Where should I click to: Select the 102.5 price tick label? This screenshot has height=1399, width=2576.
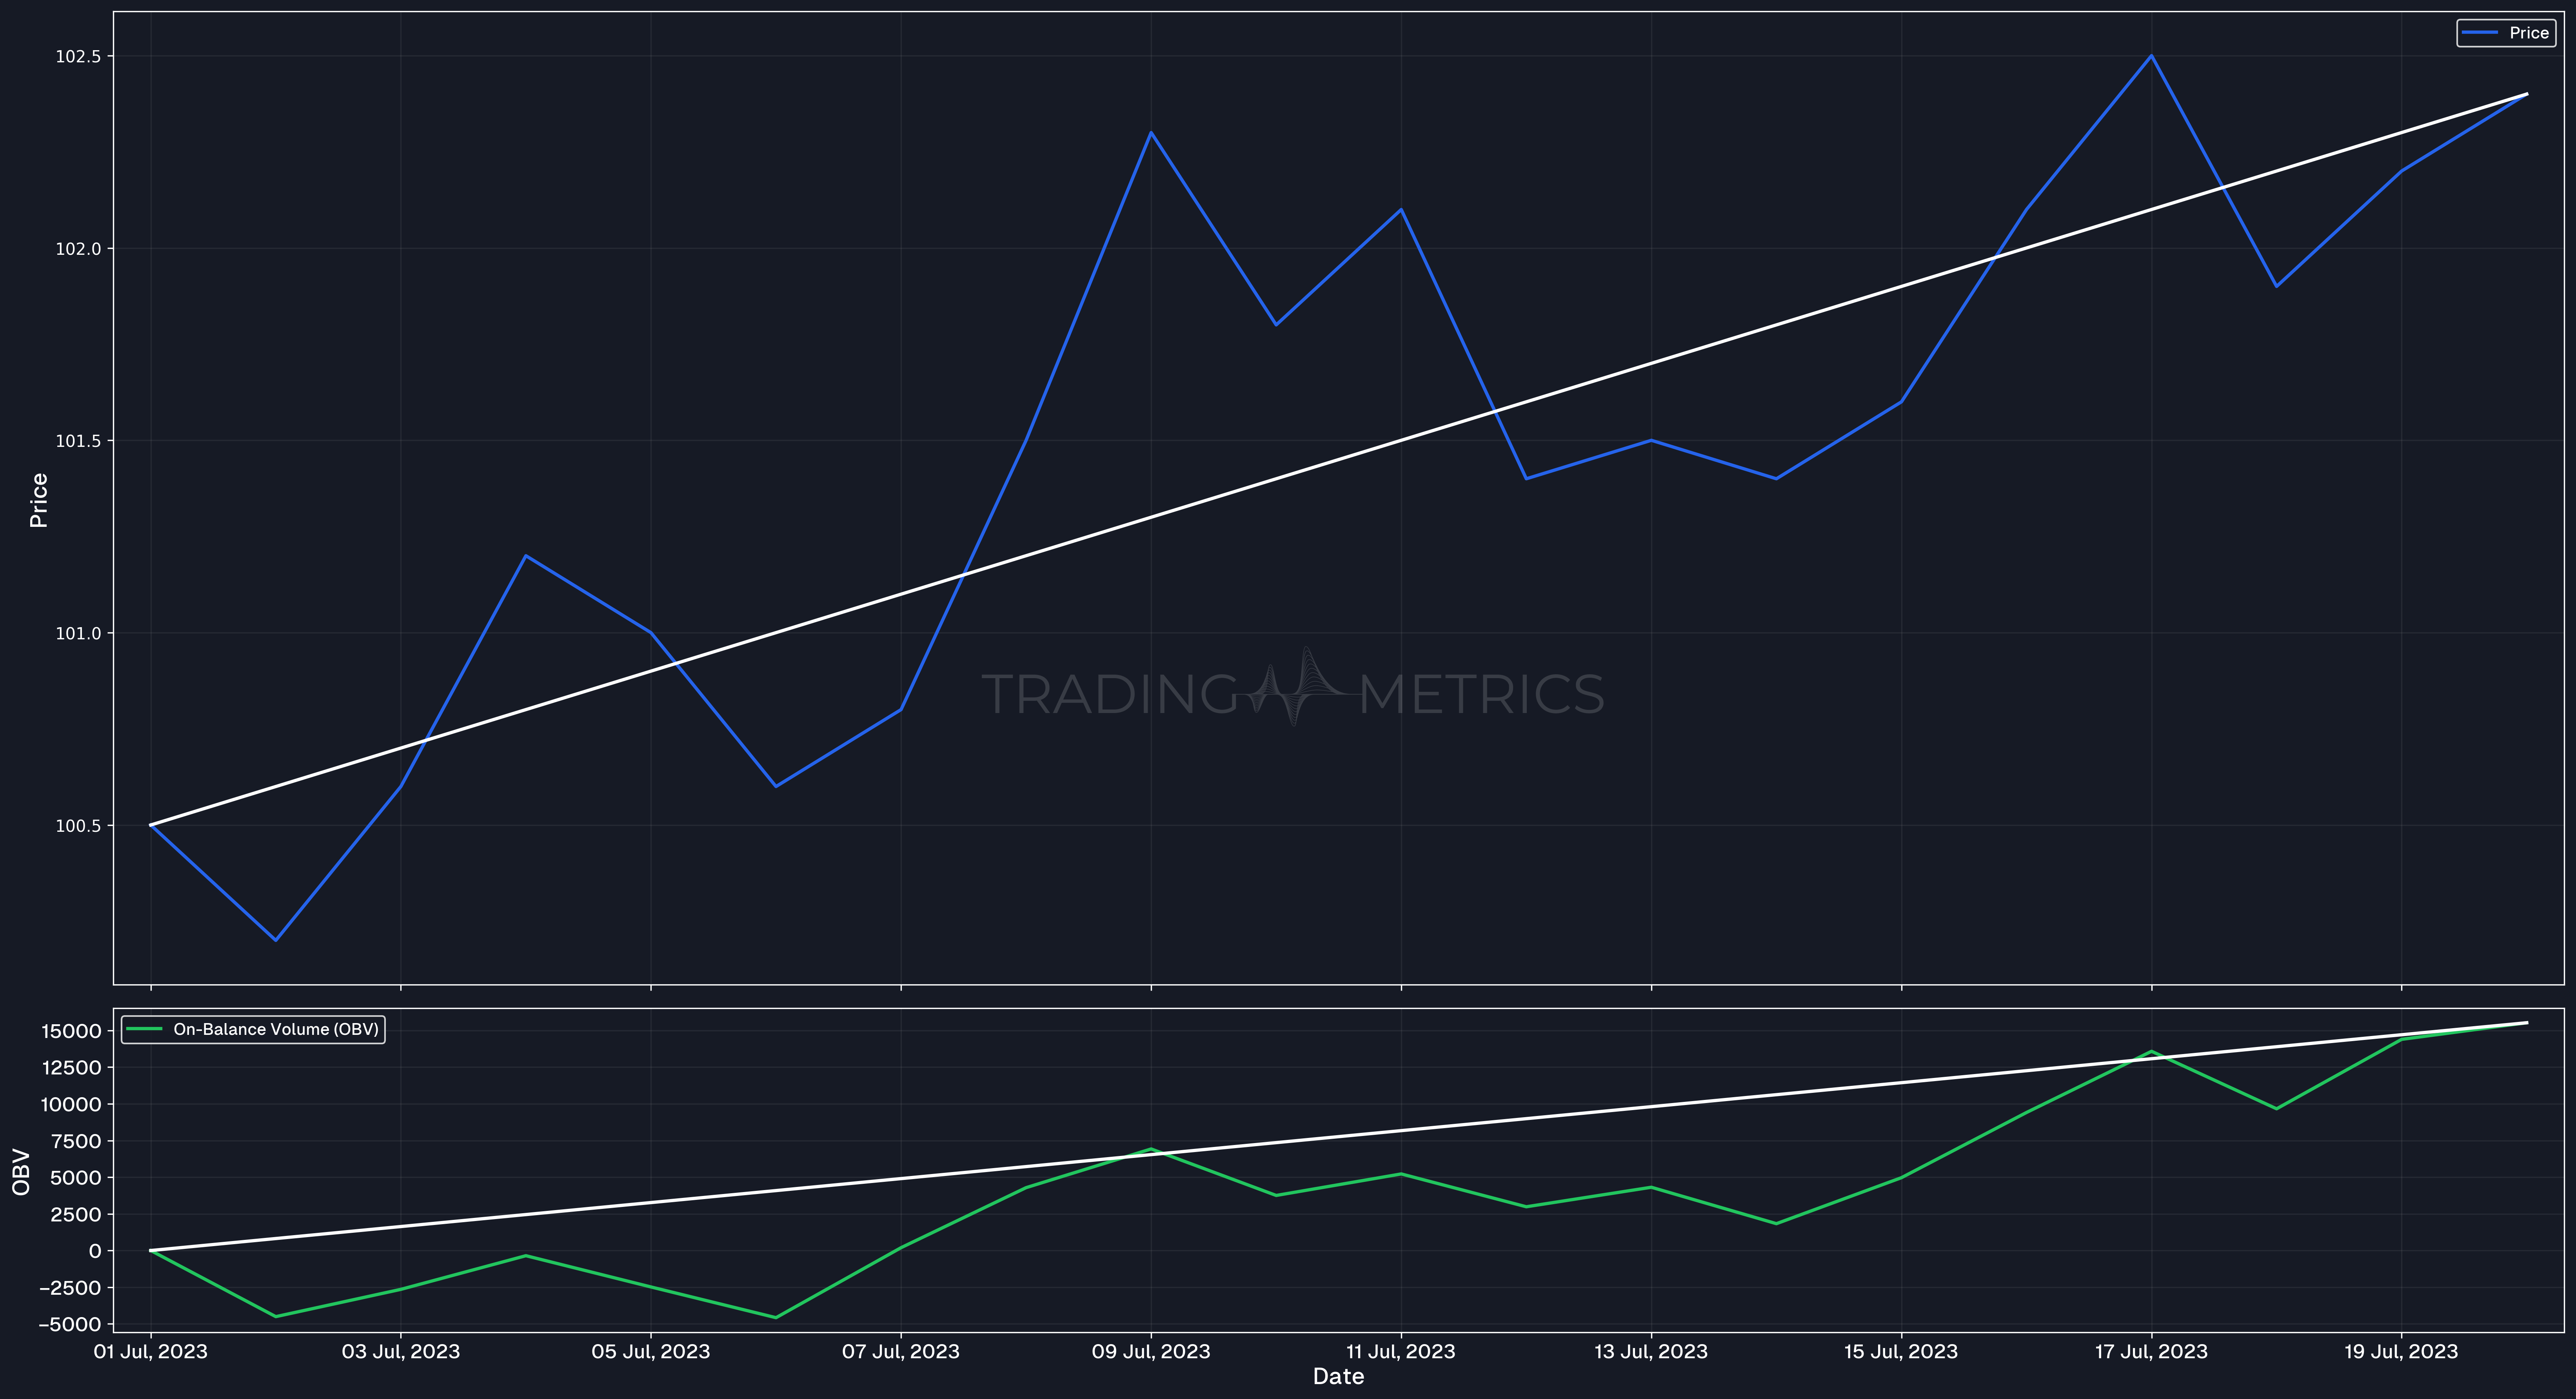[x=78, y=57]
